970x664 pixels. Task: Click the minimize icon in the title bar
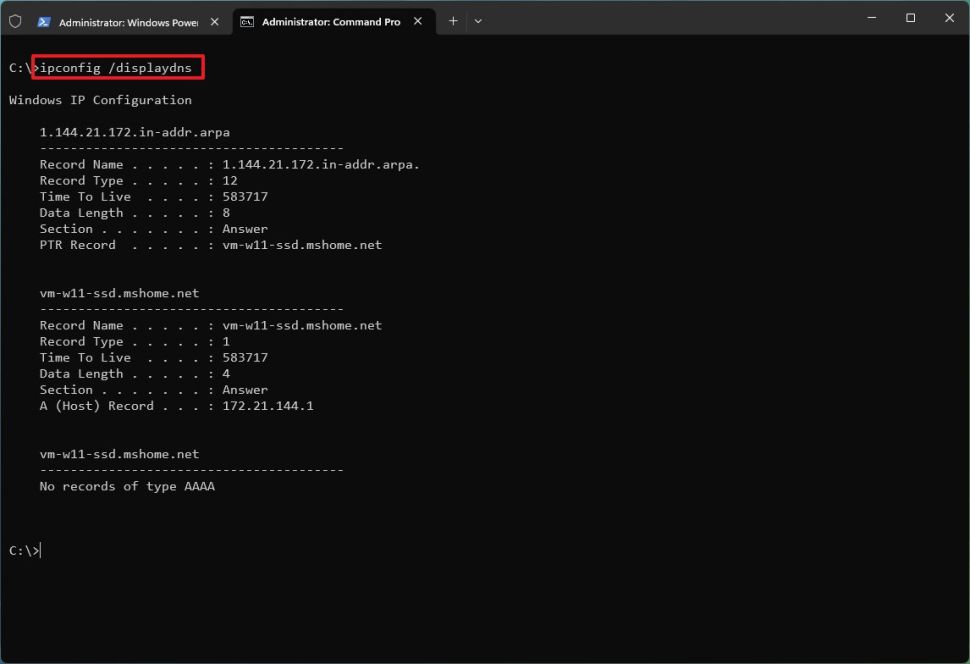871,17
